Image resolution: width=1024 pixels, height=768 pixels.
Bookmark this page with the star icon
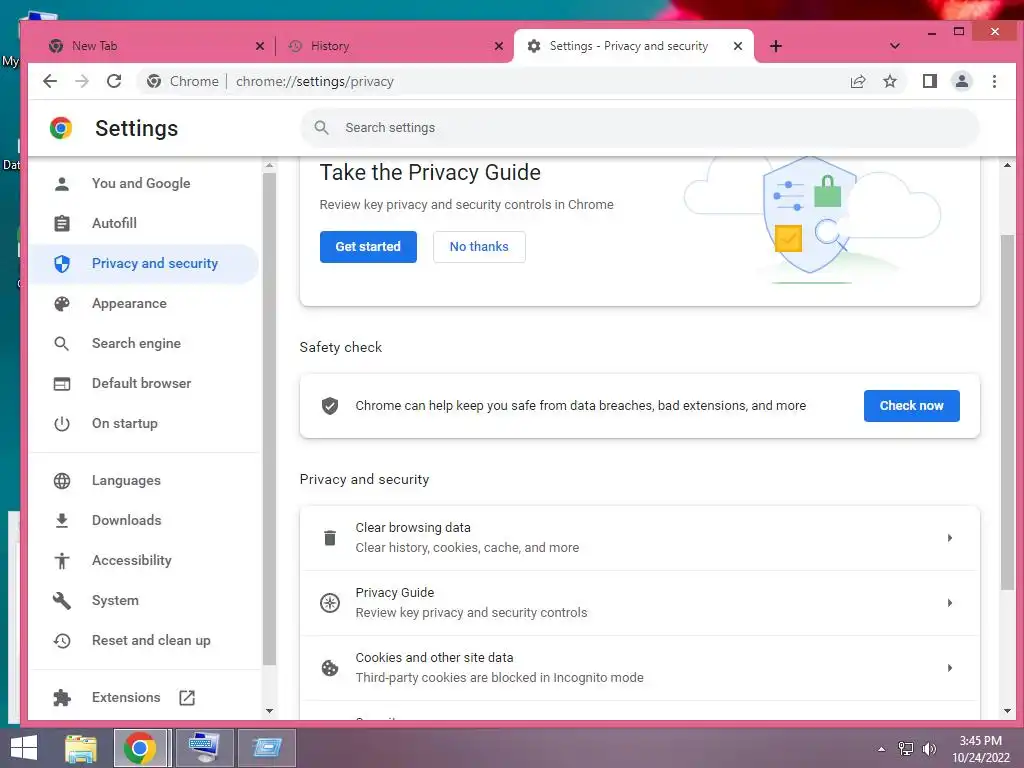tap(889, 81)
